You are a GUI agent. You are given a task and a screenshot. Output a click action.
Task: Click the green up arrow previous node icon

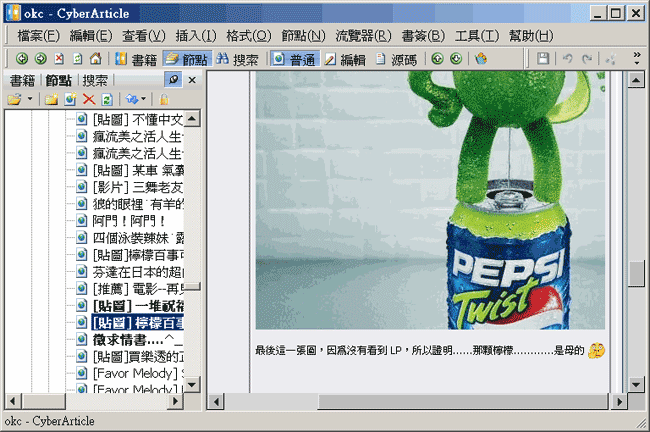tap(437, 59)
